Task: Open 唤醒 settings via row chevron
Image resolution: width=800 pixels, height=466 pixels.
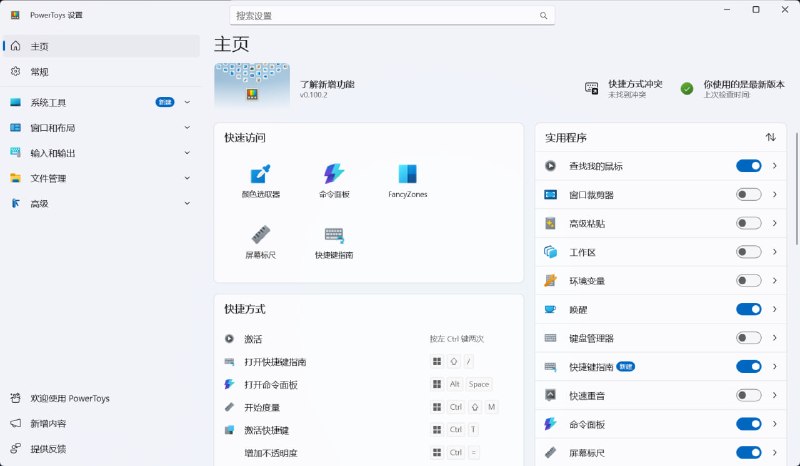Action: pos(774,309)
